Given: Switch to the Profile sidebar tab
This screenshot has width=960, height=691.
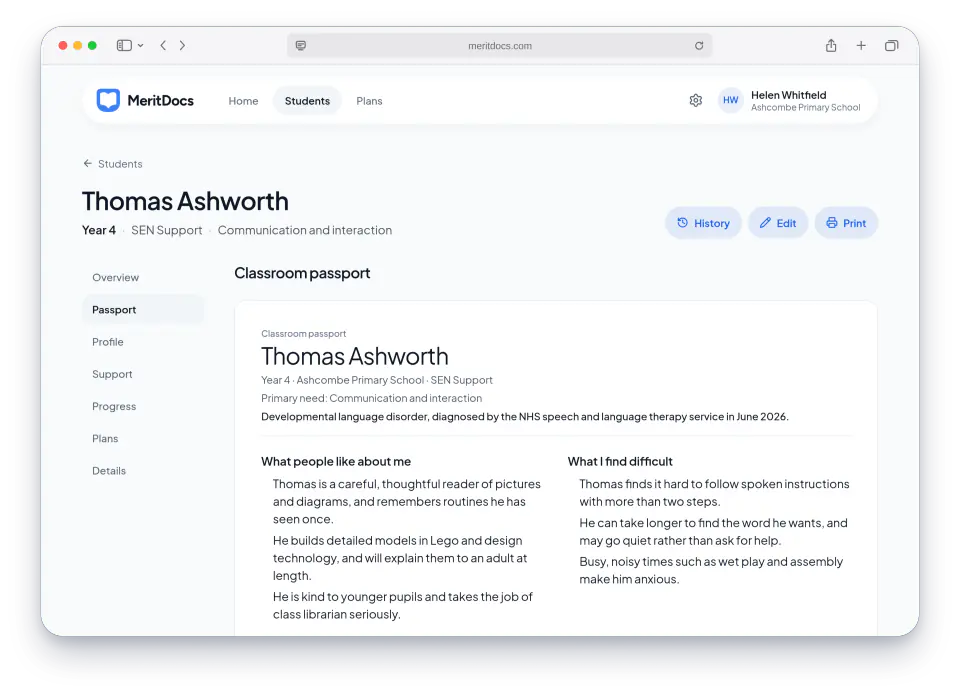Looking at the screenshot, I should coord(143,342).
